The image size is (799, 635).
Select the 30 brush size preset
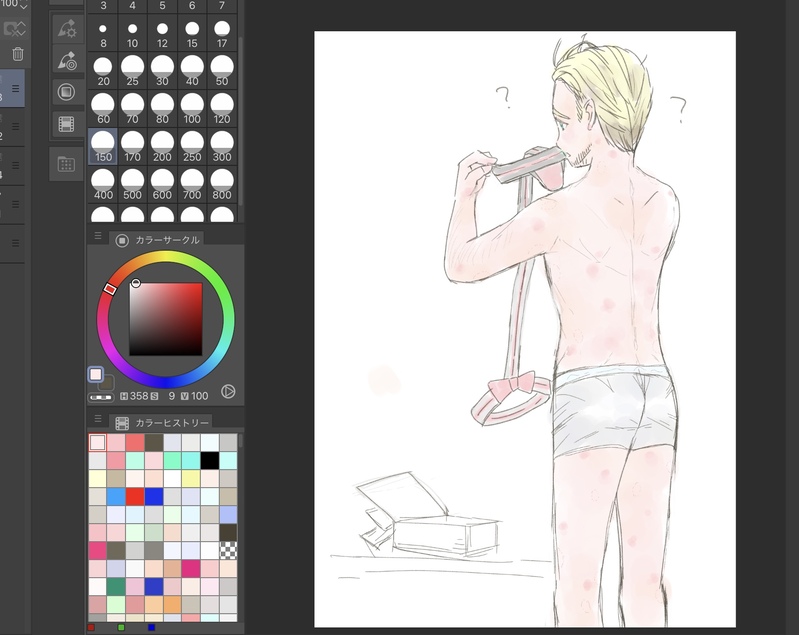162,71
